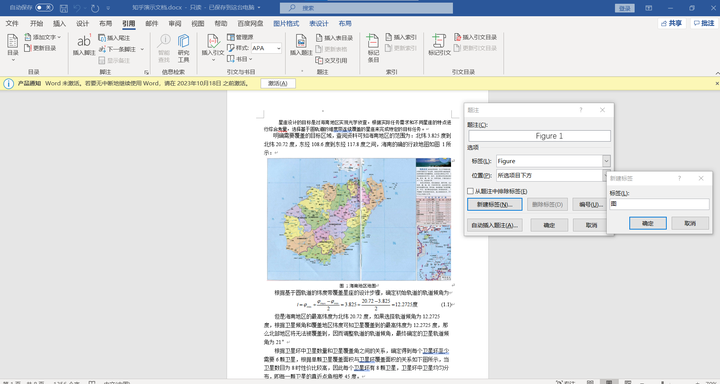Click the 管理源 icon
Image resolution: width=720 pixels, height=384 pixels.
click(x=231, y=37)
